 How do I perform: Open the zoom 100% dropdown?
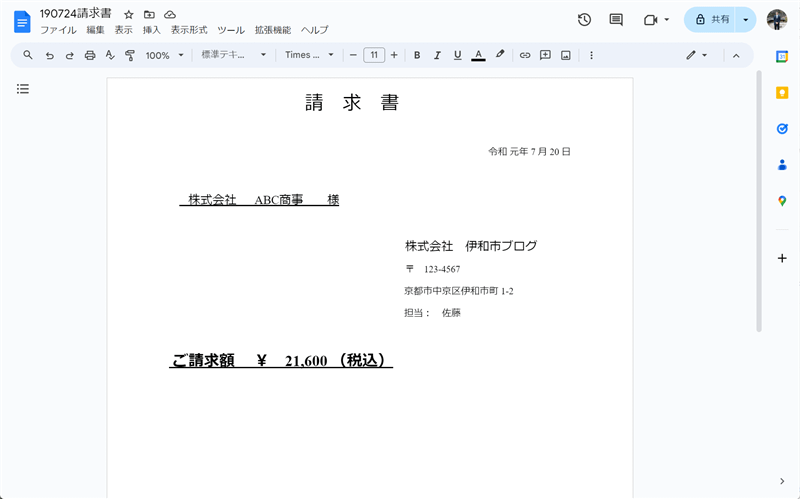(x=164, y=55)
